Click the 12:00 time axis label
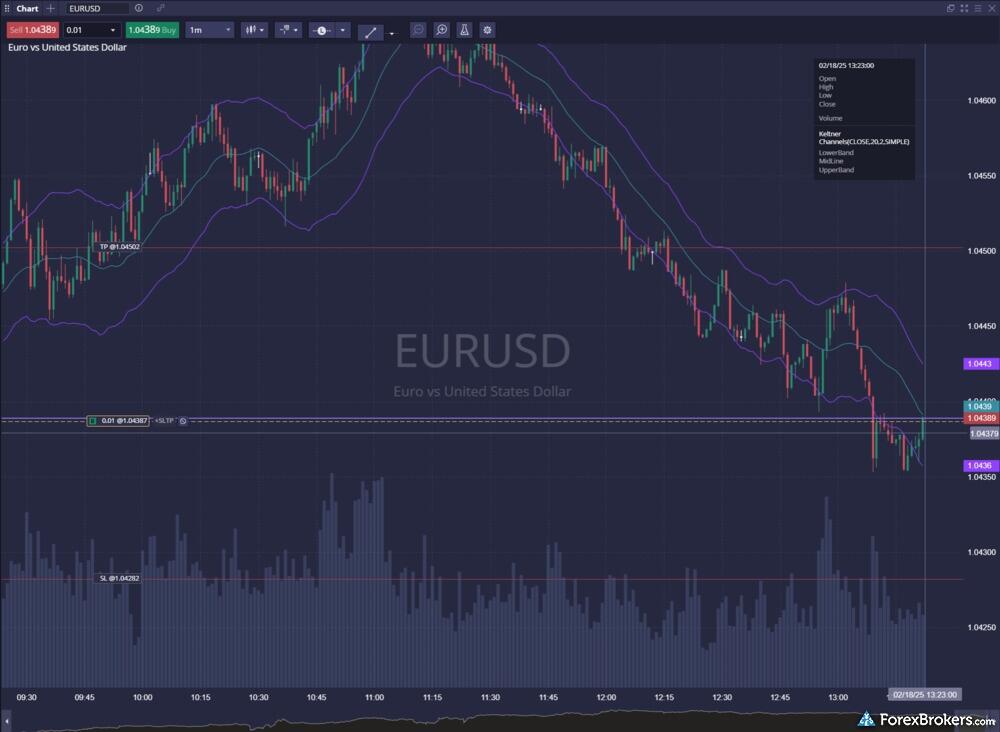1000x732 pixels. click(606, 698)
